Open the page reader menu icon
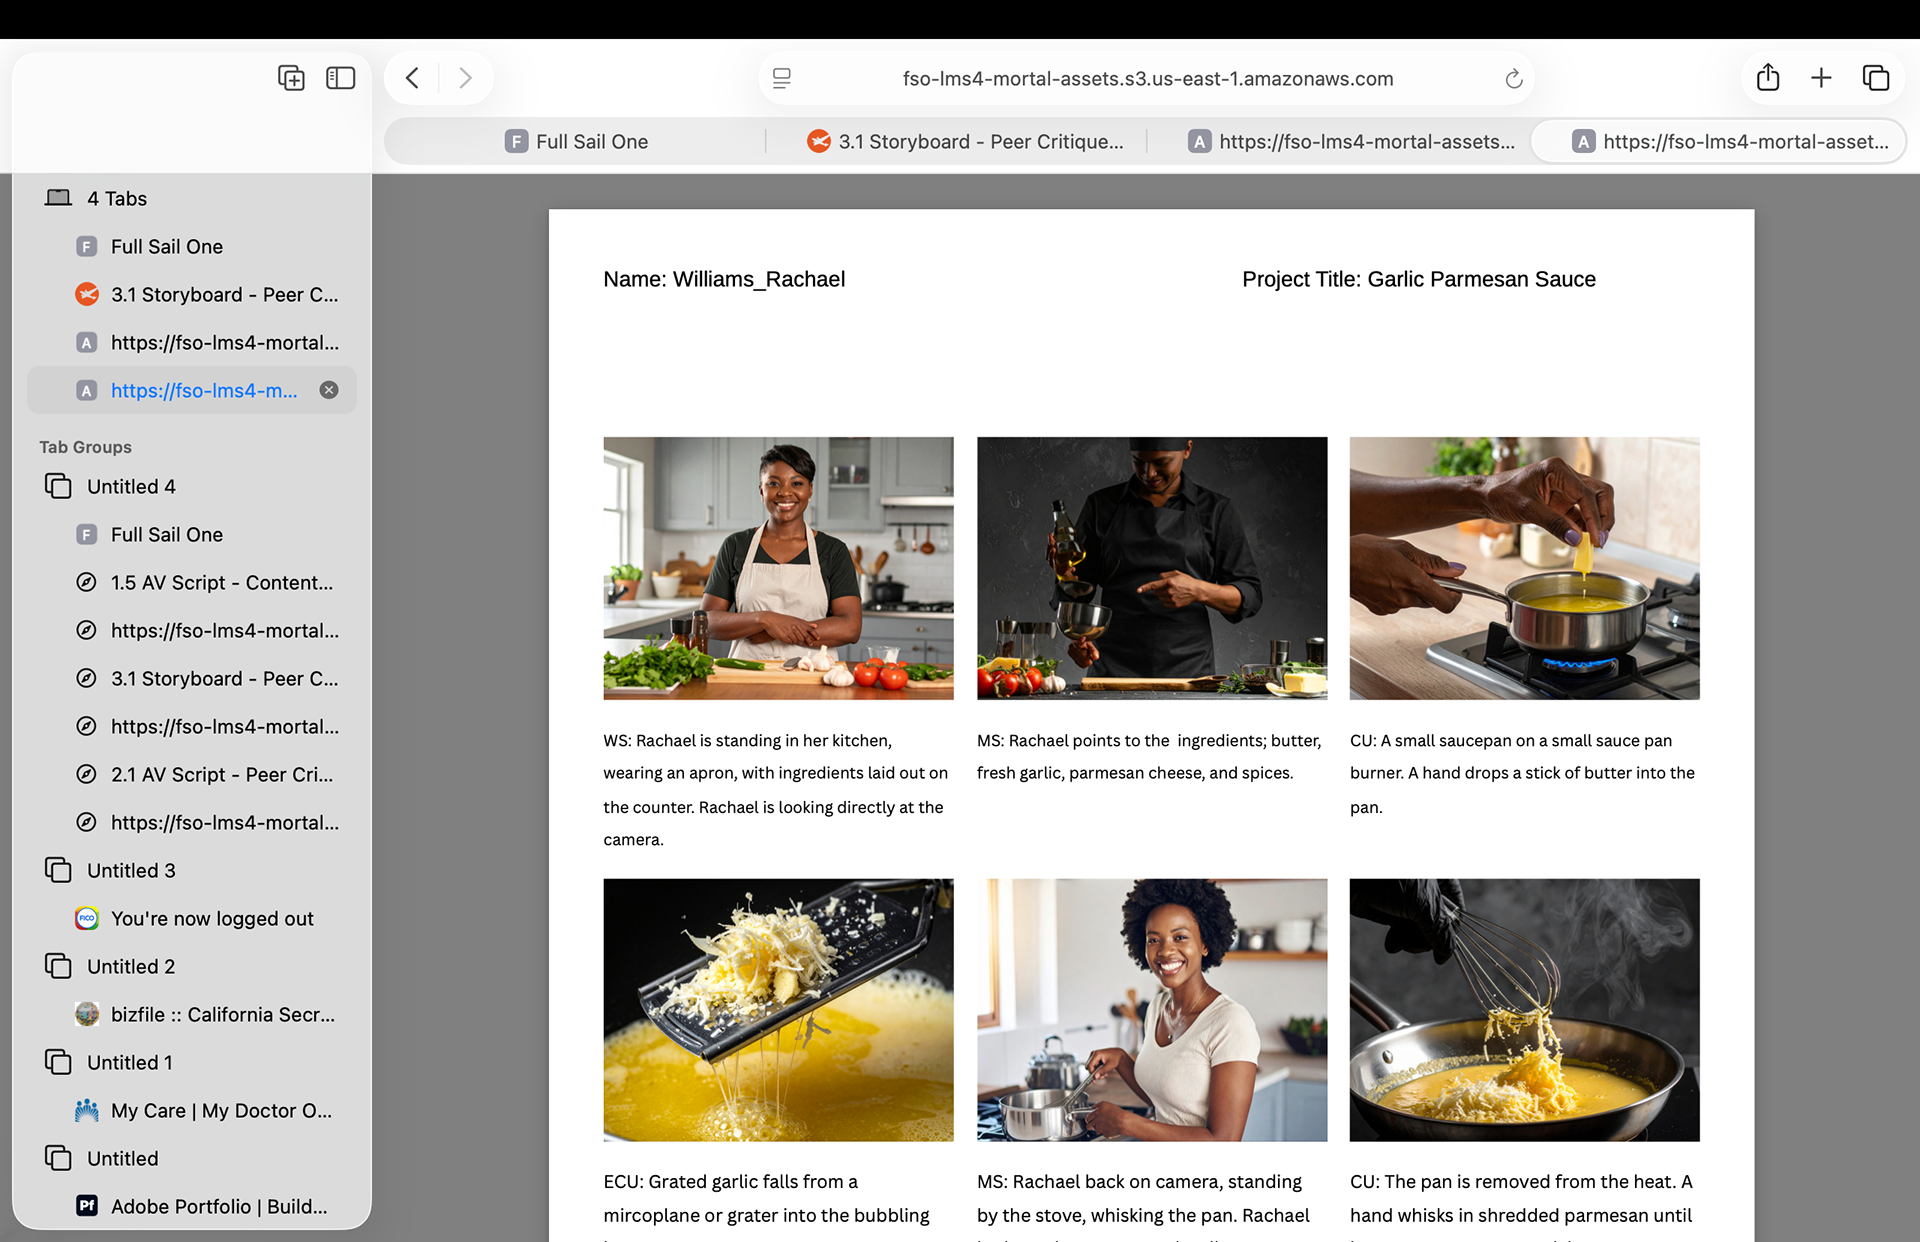 point(782,78)
